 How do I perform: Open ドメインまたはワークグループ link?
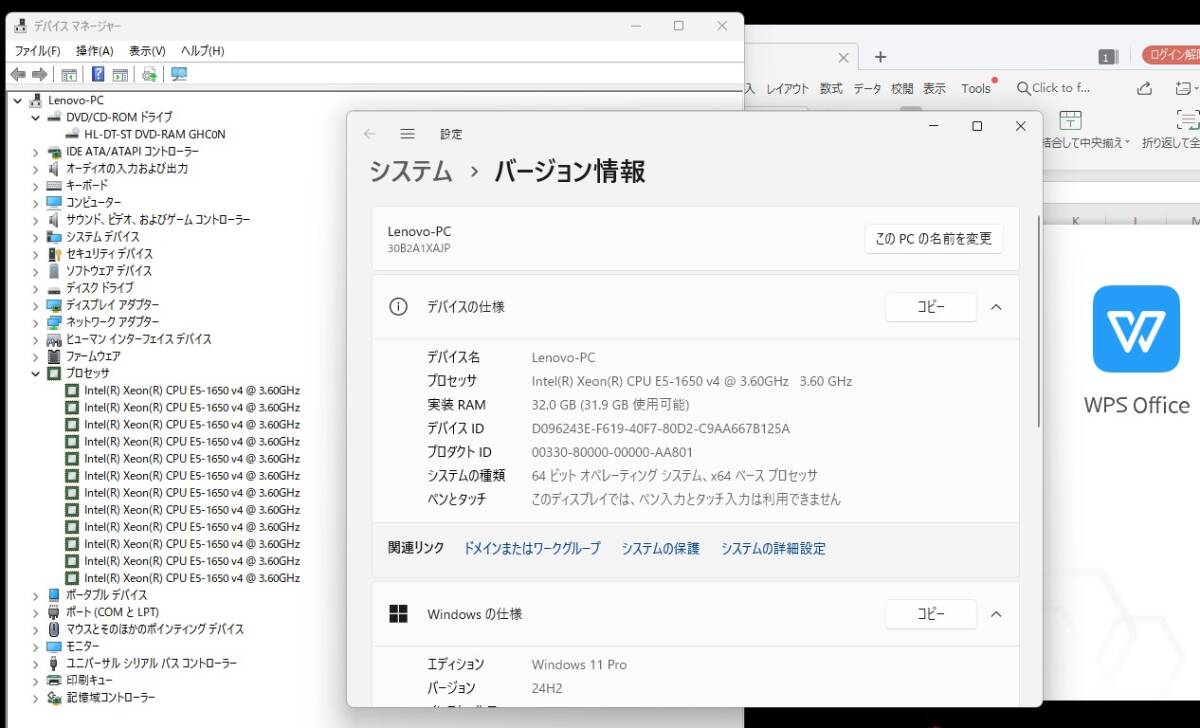pos(532,549)
